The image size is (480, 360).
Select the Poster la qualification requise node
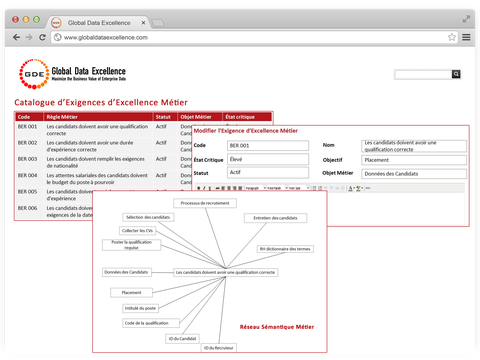[x=131, y=245]
